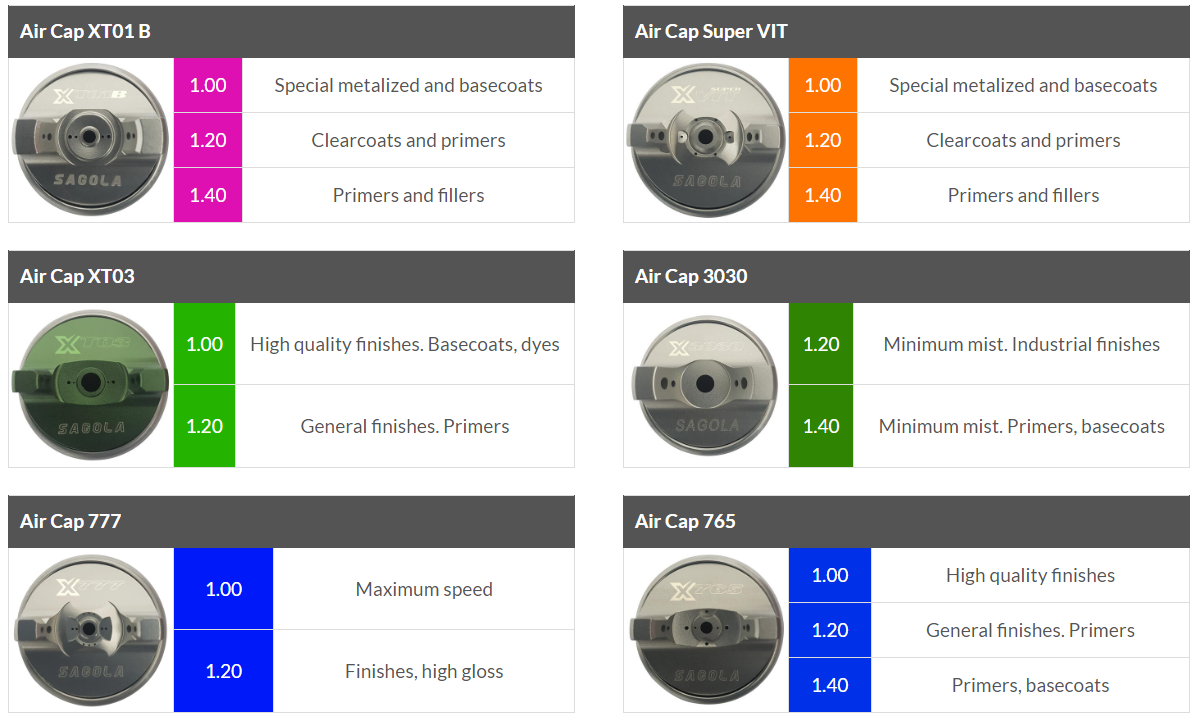Open the Air Cap 777 image
Screen dimensions: 1193x722
coord(91,630)
